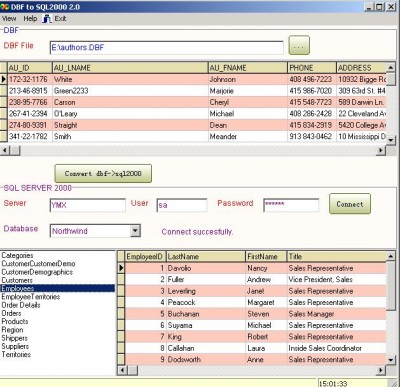Click the Northwind database combo box
Image resolution: width=400 pixels, height=387 pixels.
tap(95, 231)
